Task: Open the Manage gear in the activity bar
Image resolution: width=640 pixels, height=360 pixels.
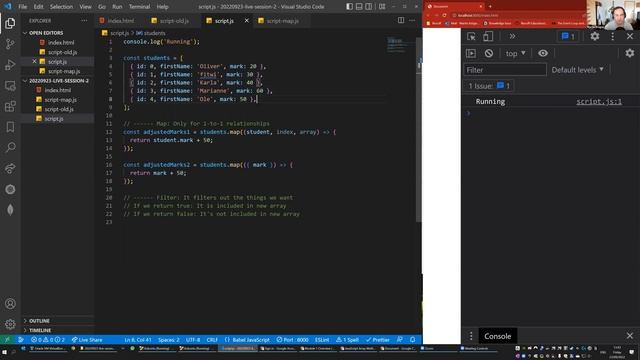Action: [x=10, y=324]
